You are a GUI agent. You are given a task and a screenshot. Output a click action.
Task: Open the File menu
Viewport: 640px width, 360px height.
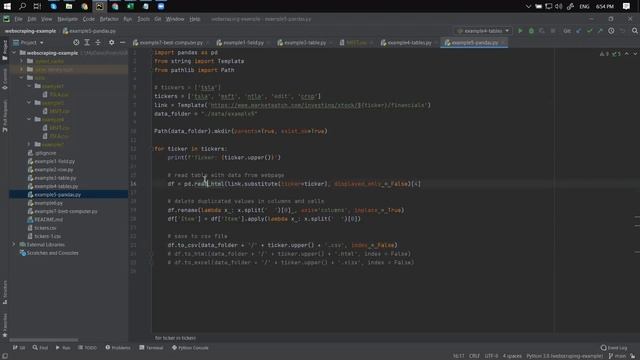18,19
